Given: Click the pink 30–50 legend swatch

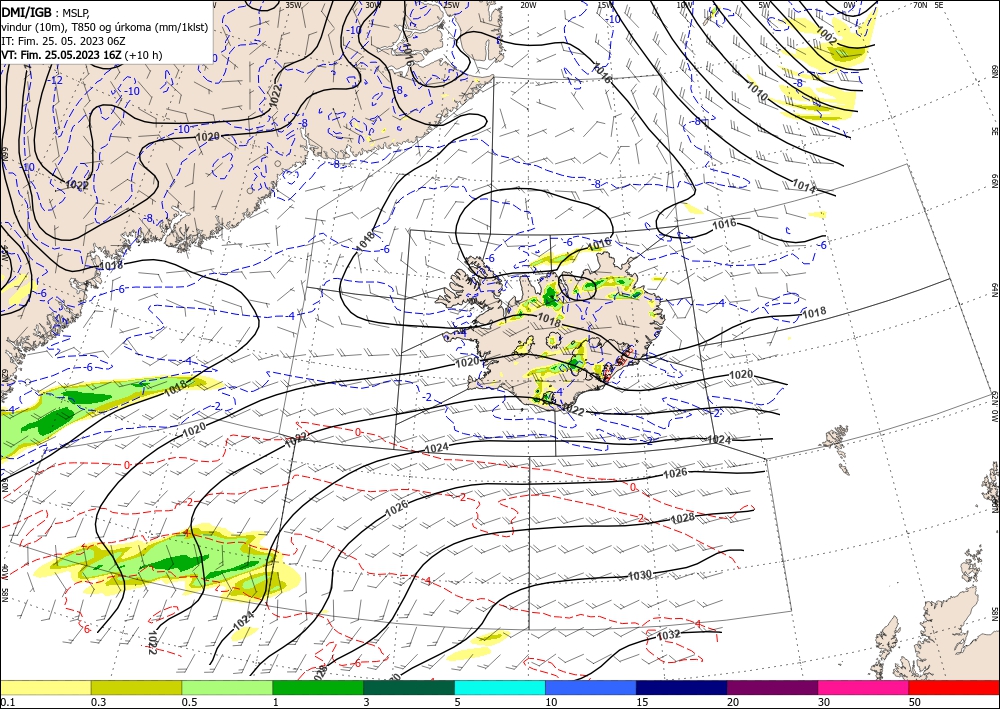Looking at the screenshot, I should pos(864,687).
